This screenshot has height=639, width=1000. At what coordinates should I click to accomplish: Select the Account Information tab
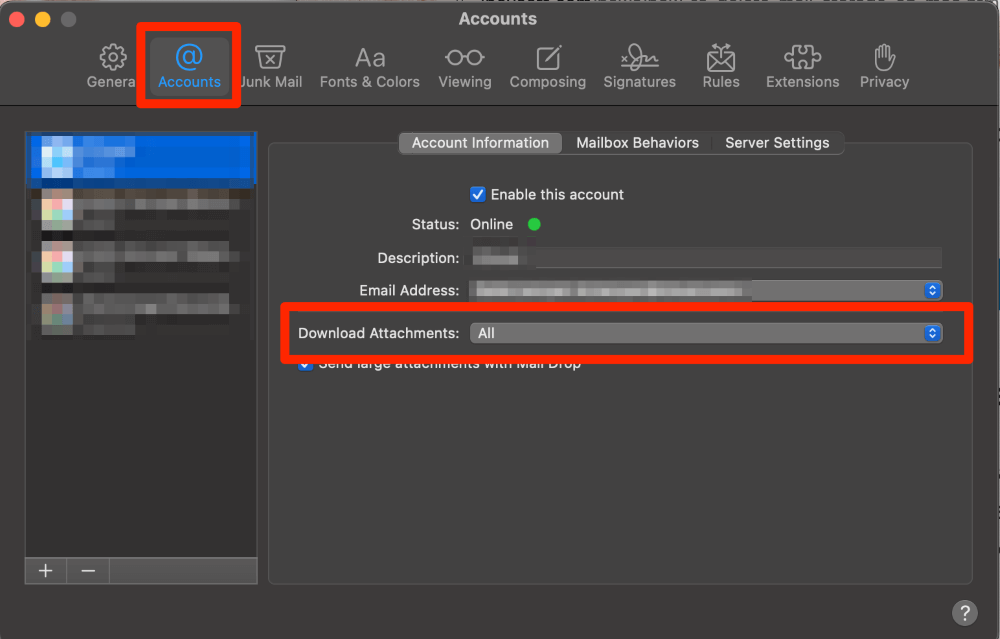480,143
